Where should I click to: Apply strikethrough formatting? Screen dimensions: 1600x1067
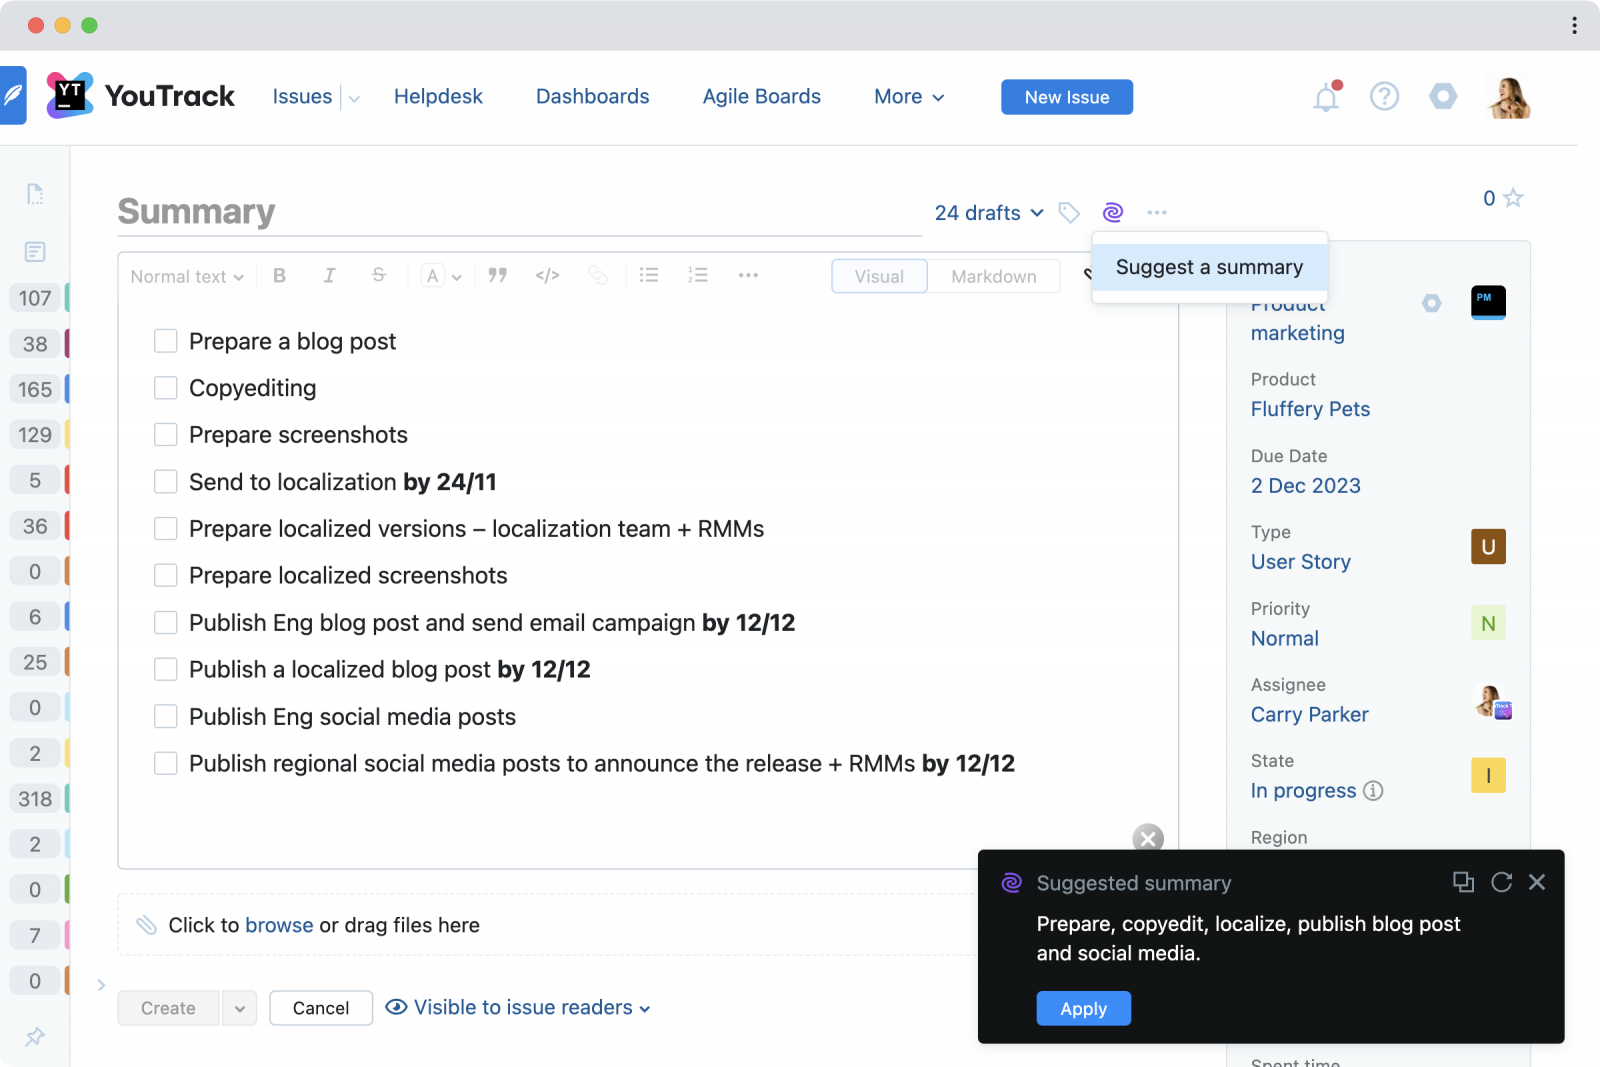[378, 275]
